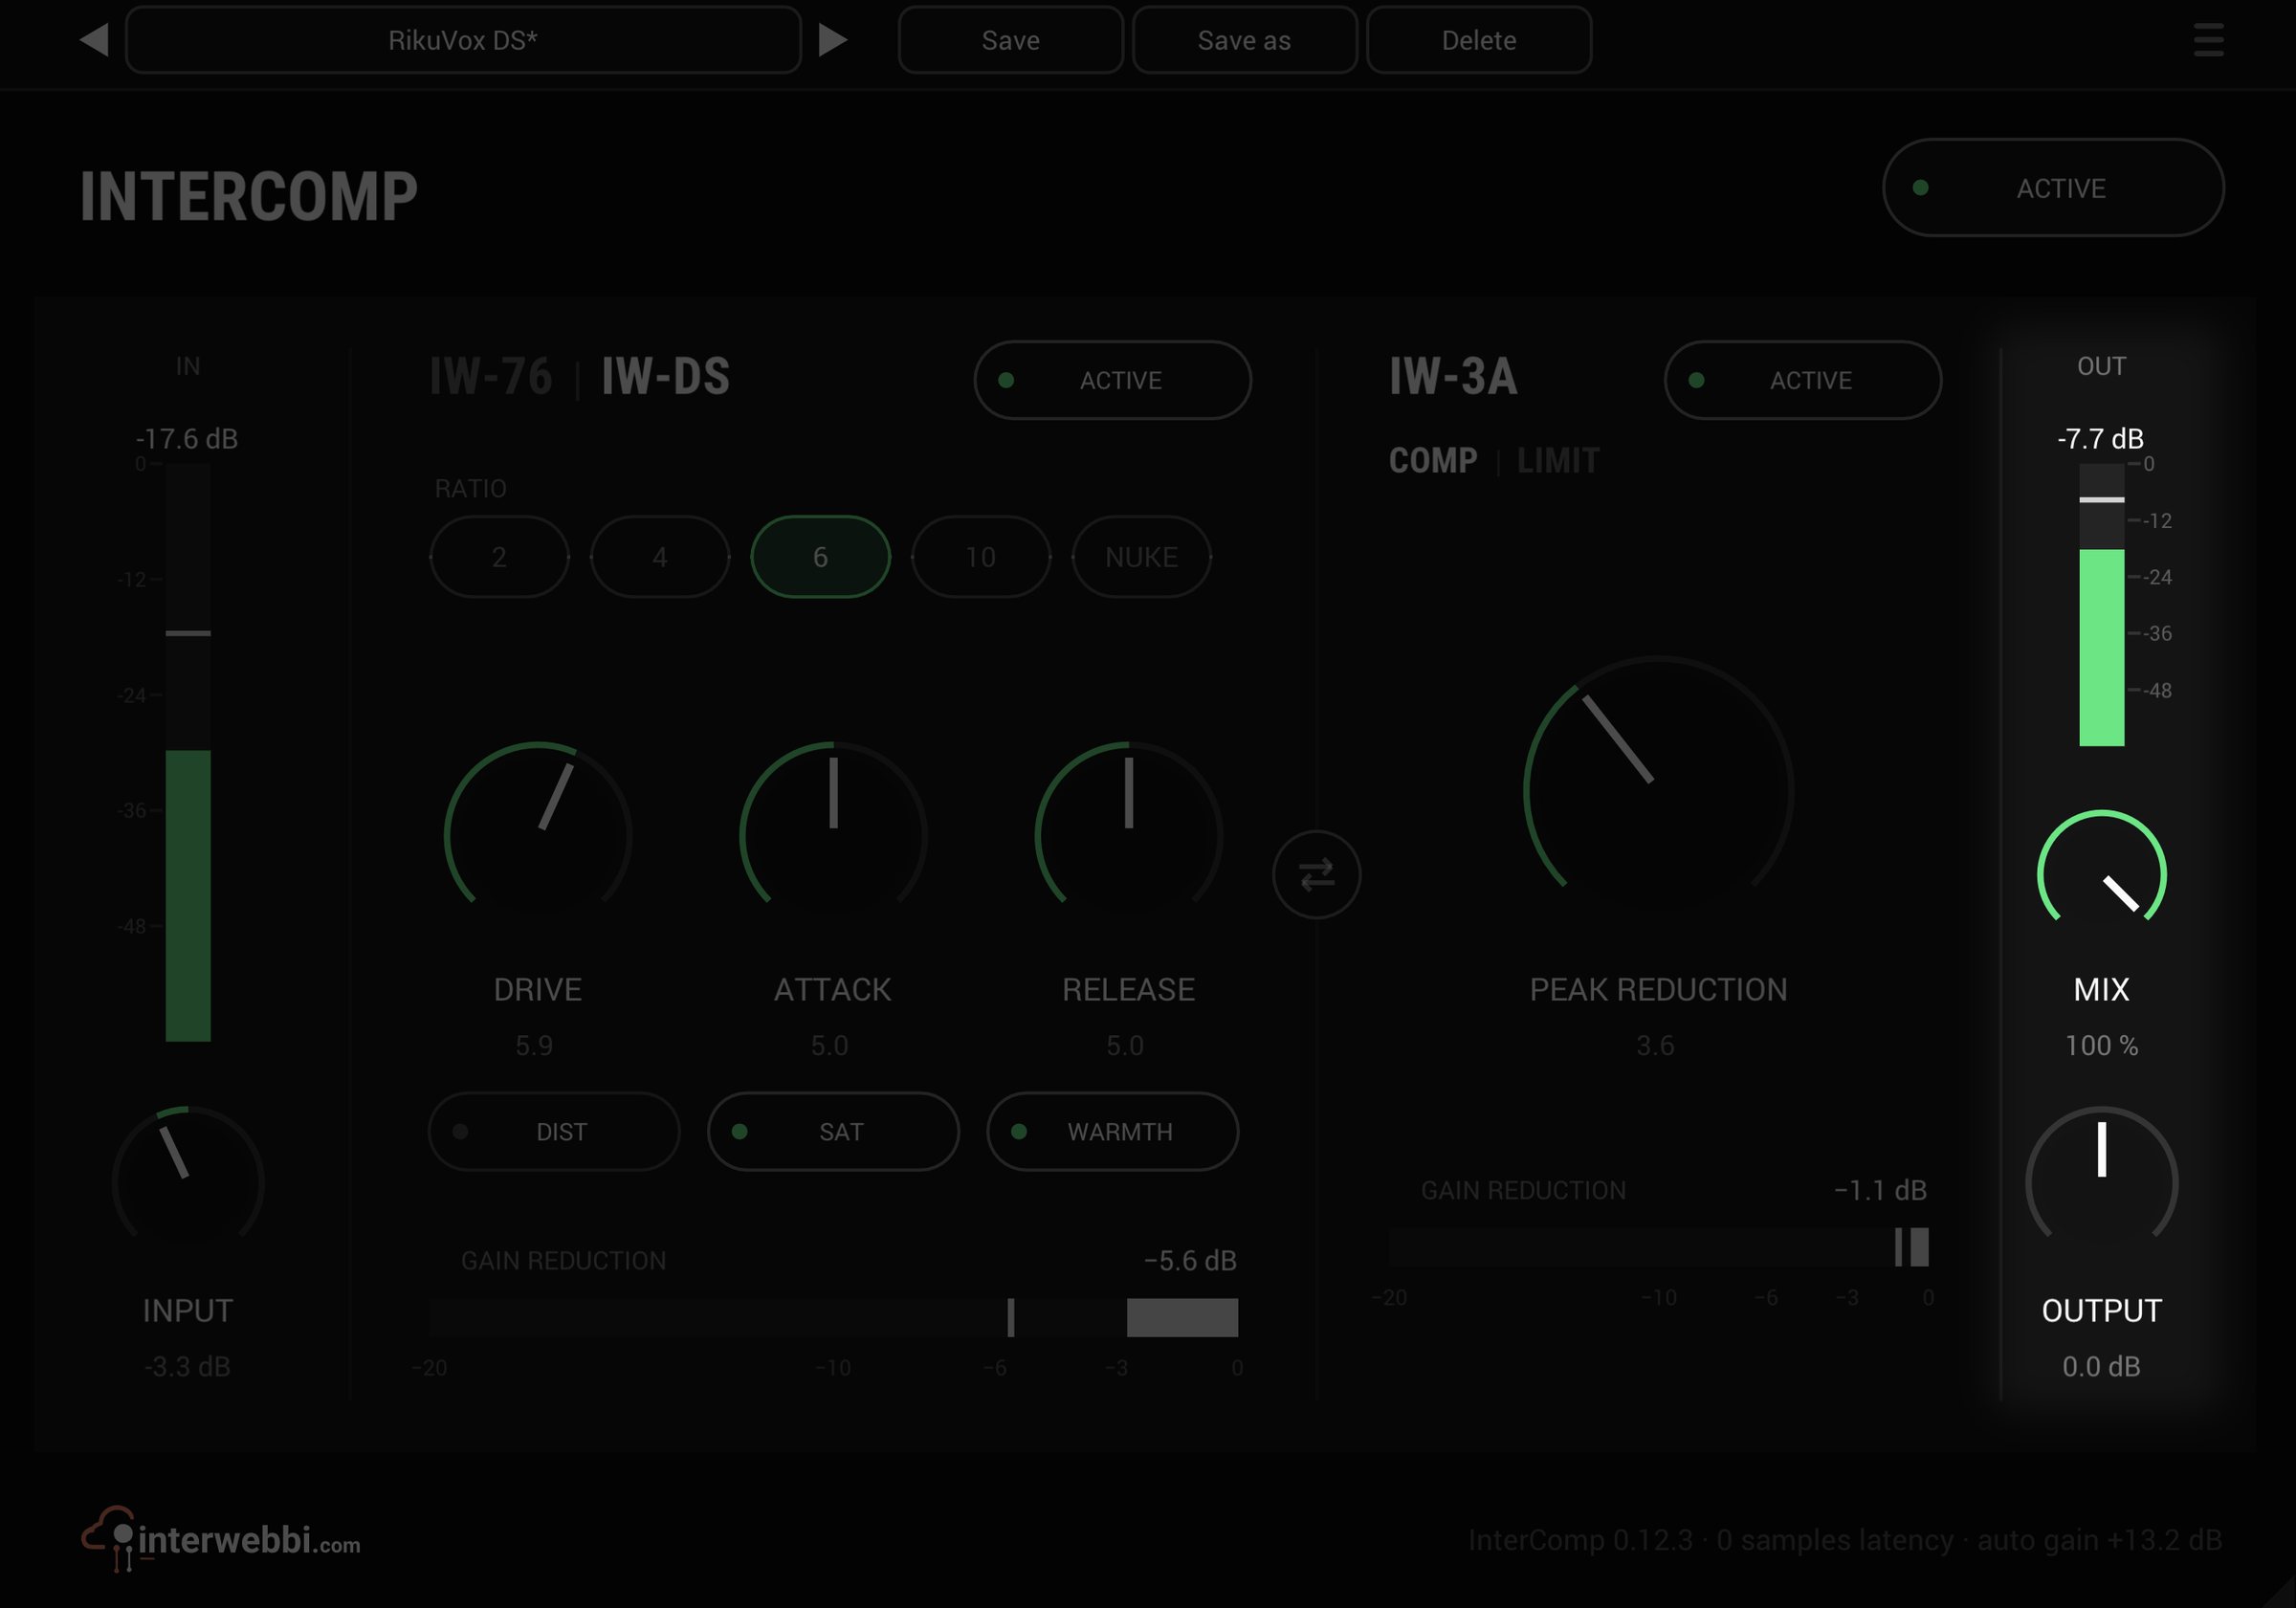This screenshot has width=2296, height=1608.
Task: Select ratio 6
Action: [x=820, y=557]
